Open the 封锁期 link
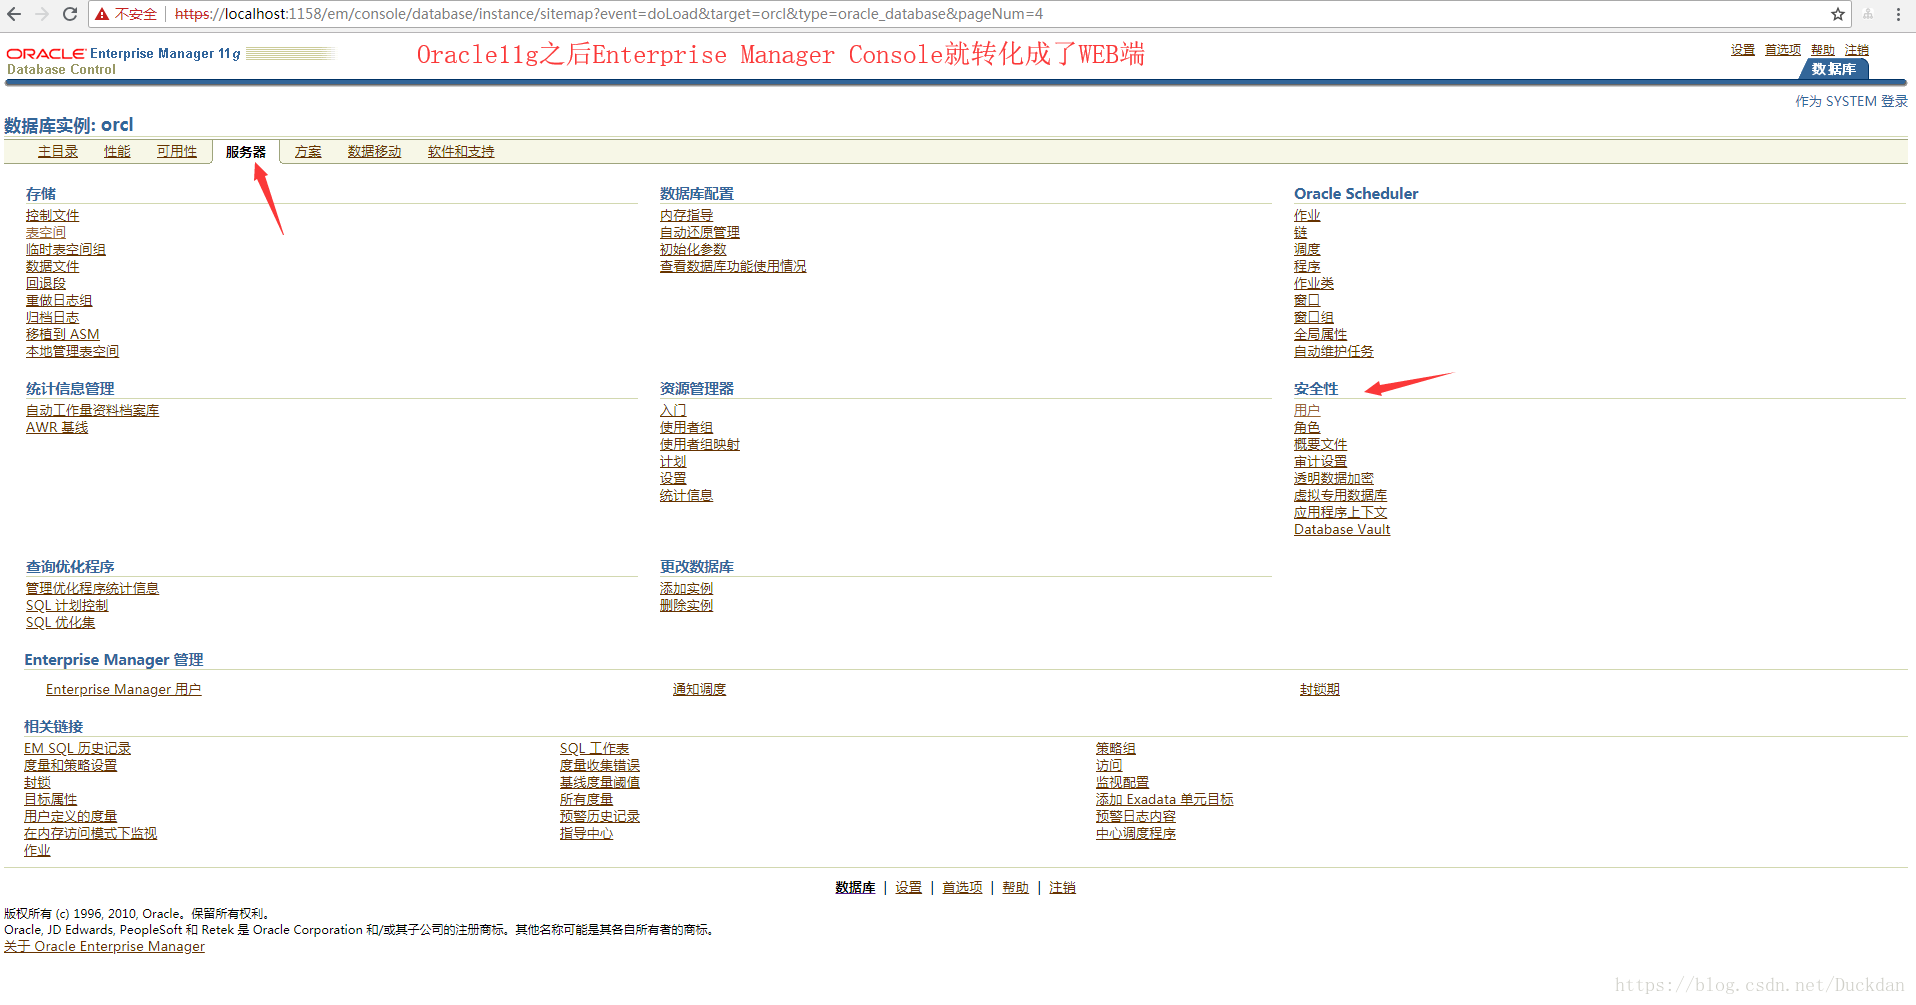The width and height of the screenshot is (1916, 1005). [1320, 690]
